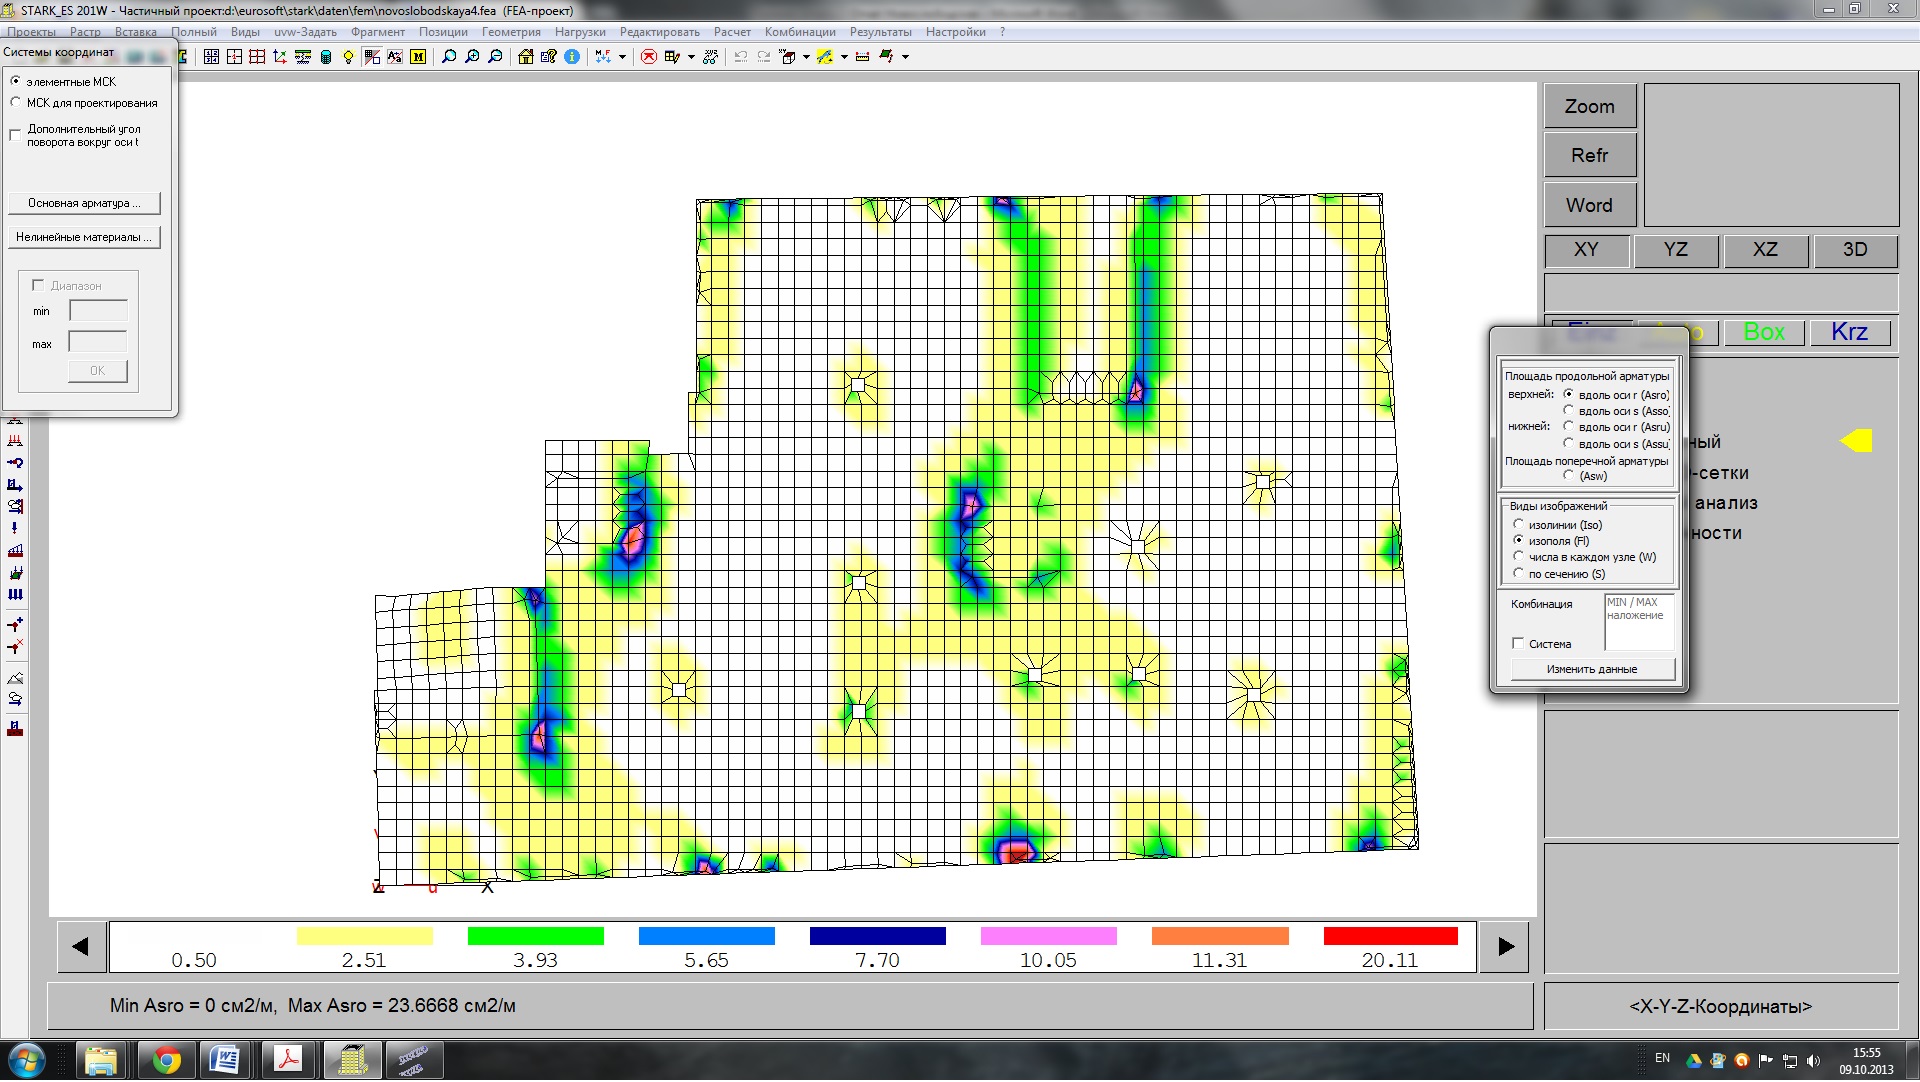Enable 'Дополнительный угол поворота' checkbox
This screenshot has width=1920, height=1082.
click(x=15, y=135)
